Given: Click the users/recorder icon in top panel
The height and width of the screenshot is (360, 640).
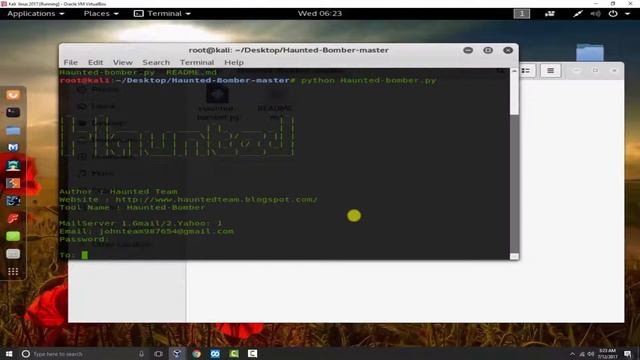Looking at the screenshot, I should 550,13.
